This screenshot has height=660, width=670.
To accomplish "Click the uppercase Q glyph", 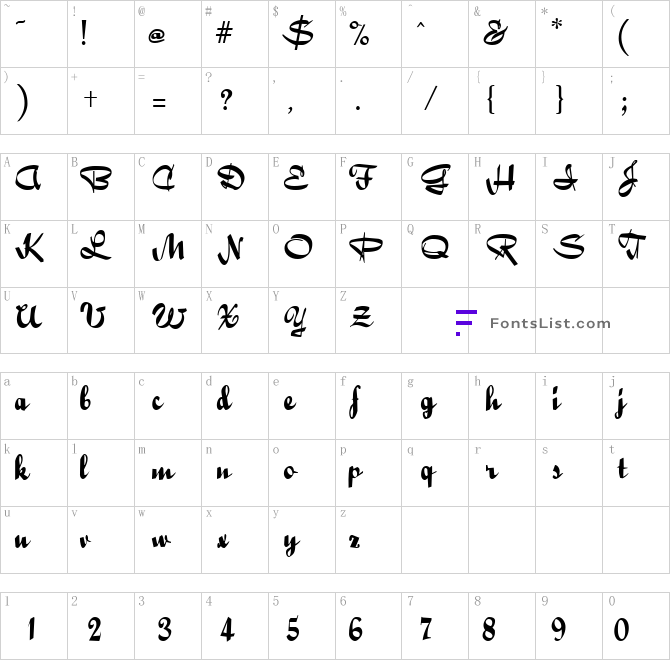I will click(x=435, y=247).
